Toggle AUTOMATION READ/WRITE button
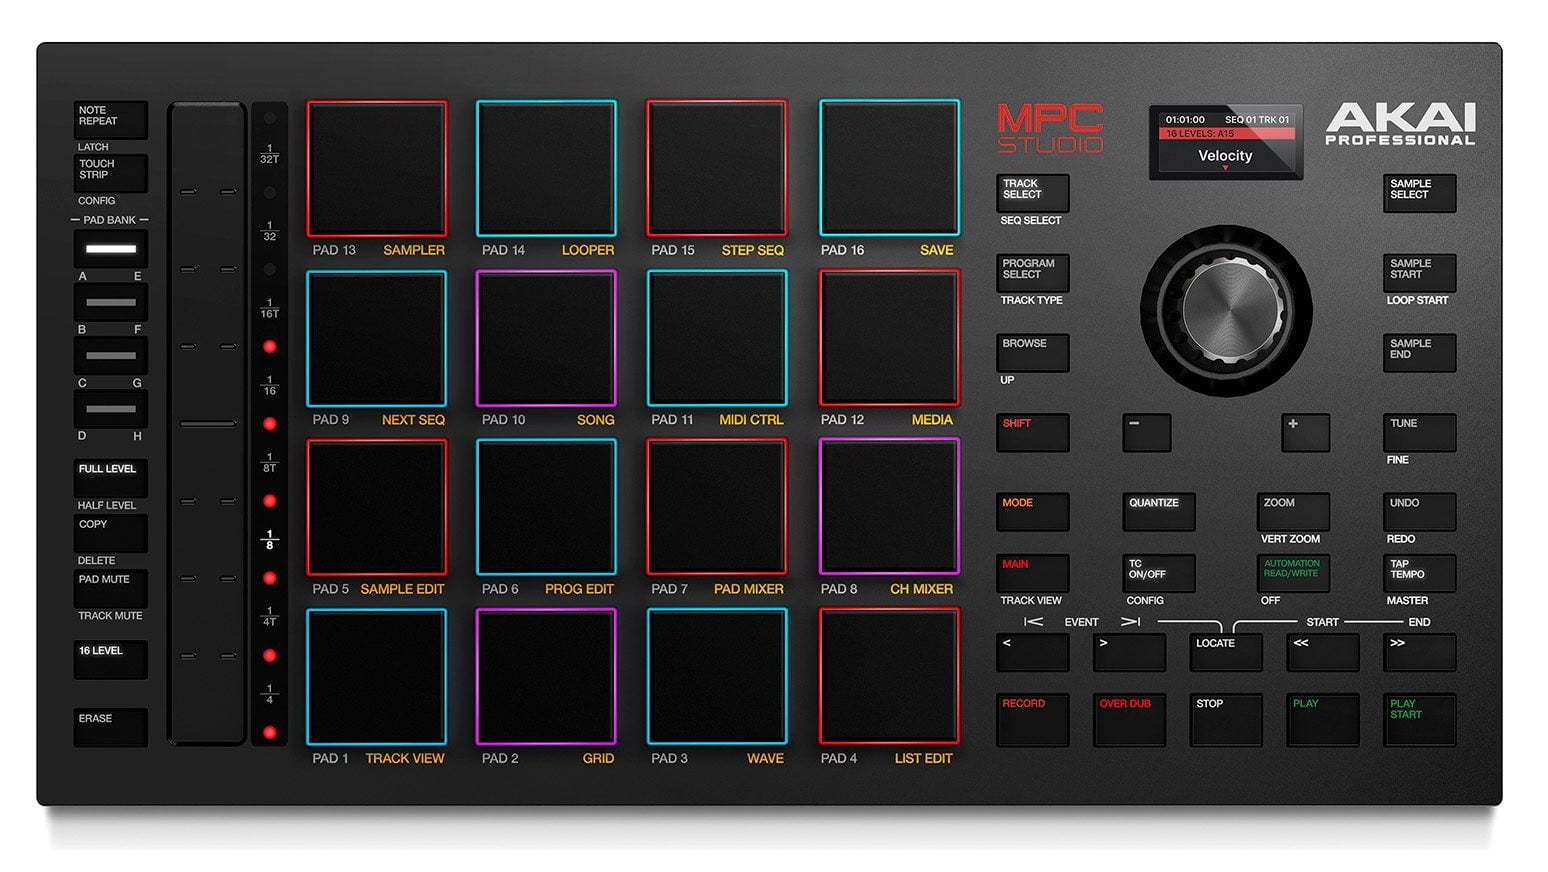Screen dimensions: 1548x872 point(1293,573)
